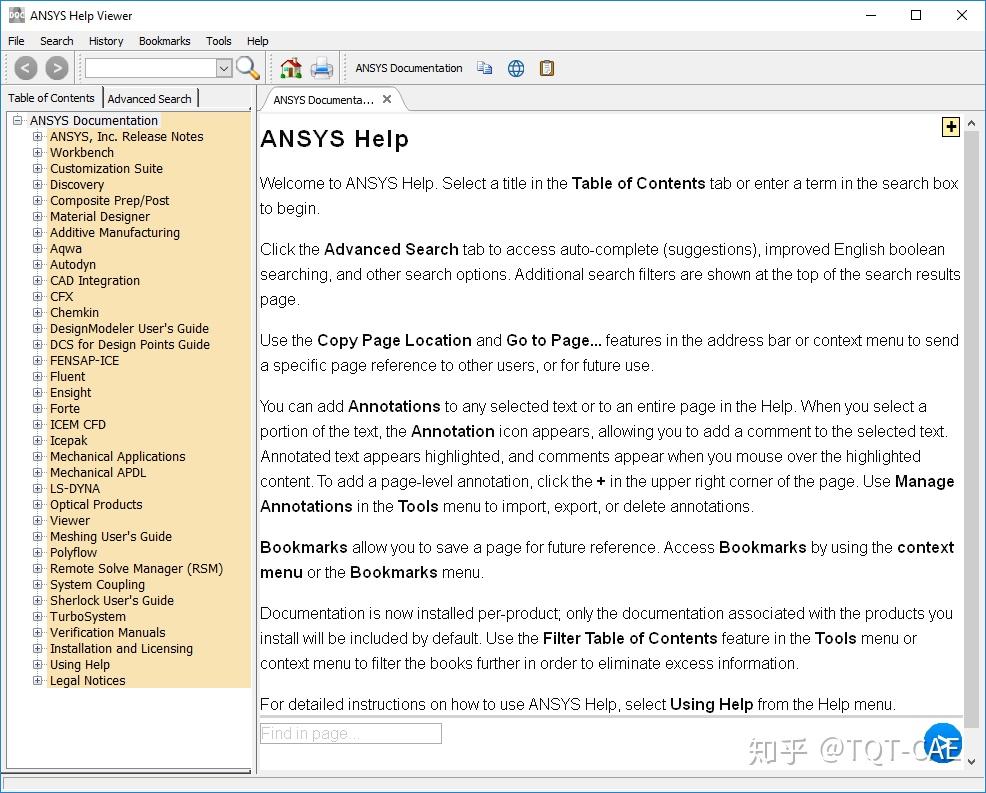Switch to the Advanced Search tab
Viewport: 986px width, 793px height.
pos(149,98)
